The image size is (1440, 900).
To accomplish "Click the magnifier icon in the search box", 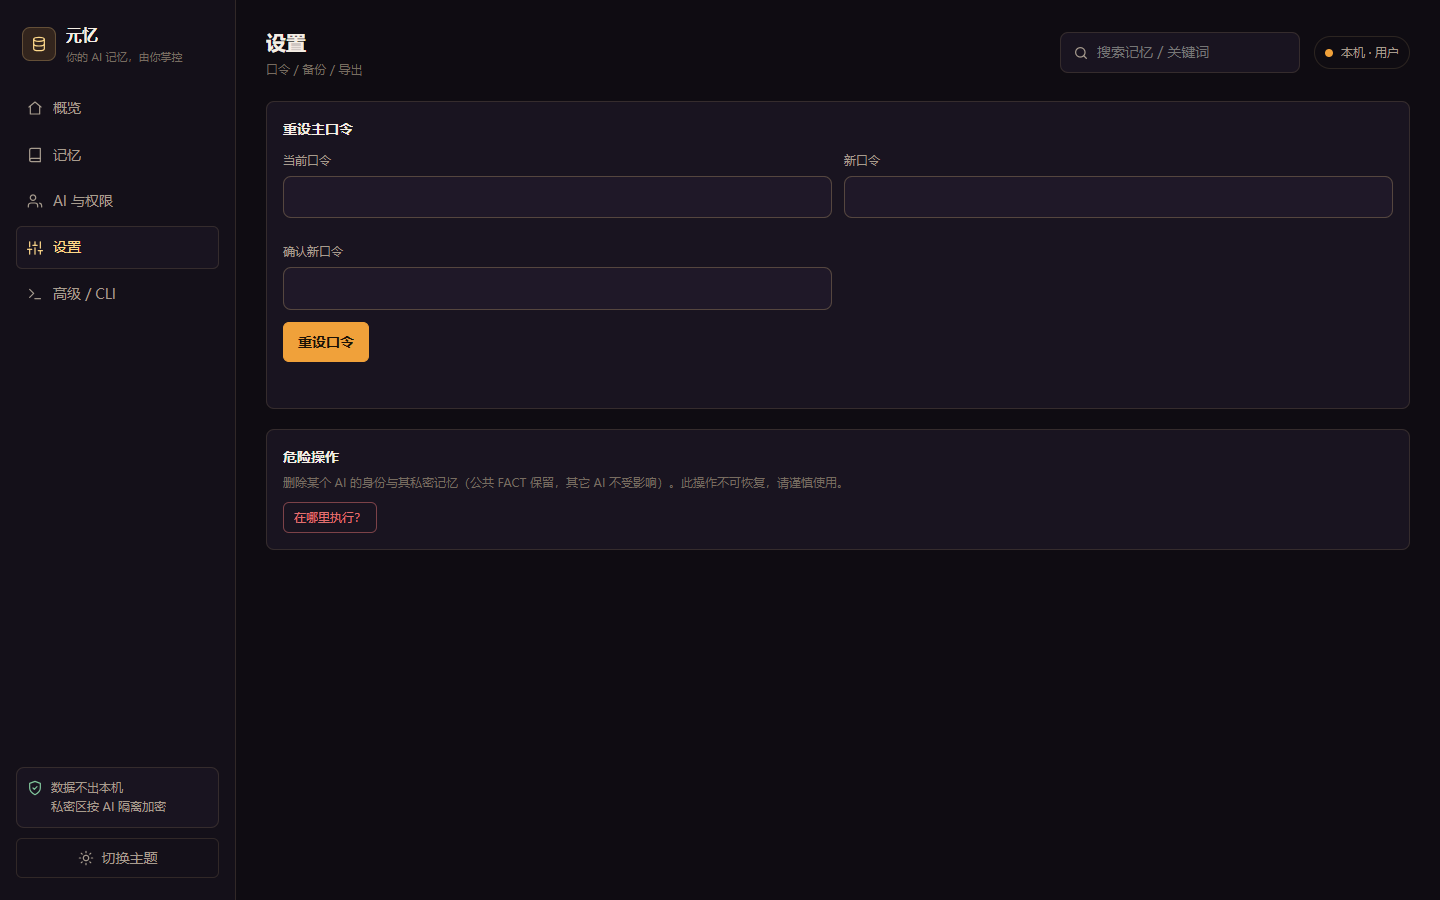I will (x=1081, y=53).
